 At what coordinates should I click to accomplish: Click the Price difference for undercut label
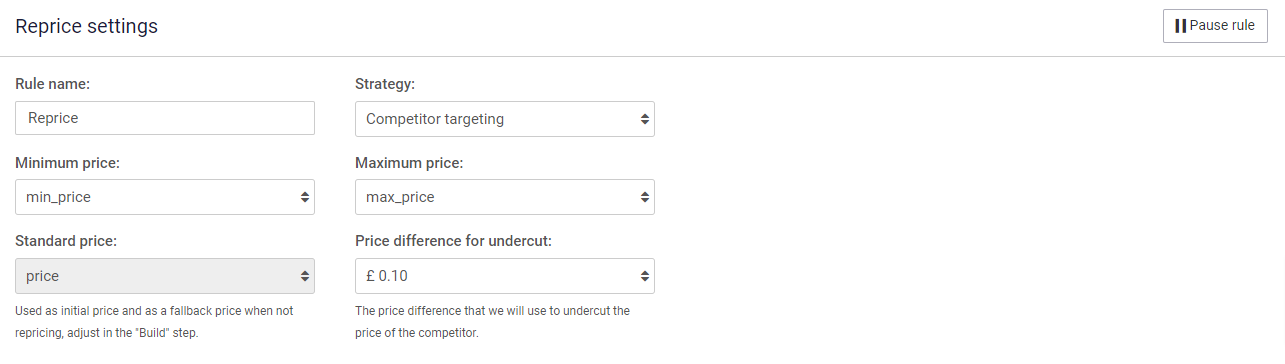453,241
